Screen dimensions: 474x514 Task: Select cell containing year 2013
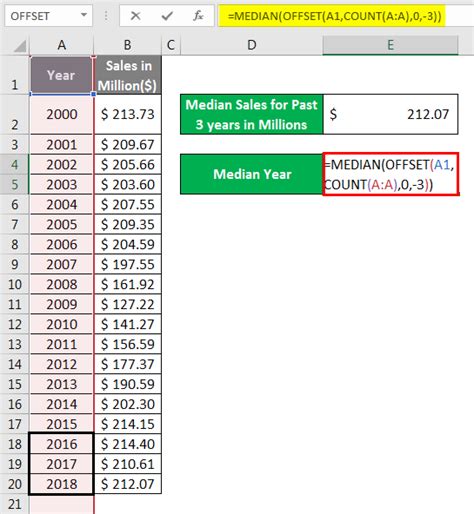tap(62, 384)
